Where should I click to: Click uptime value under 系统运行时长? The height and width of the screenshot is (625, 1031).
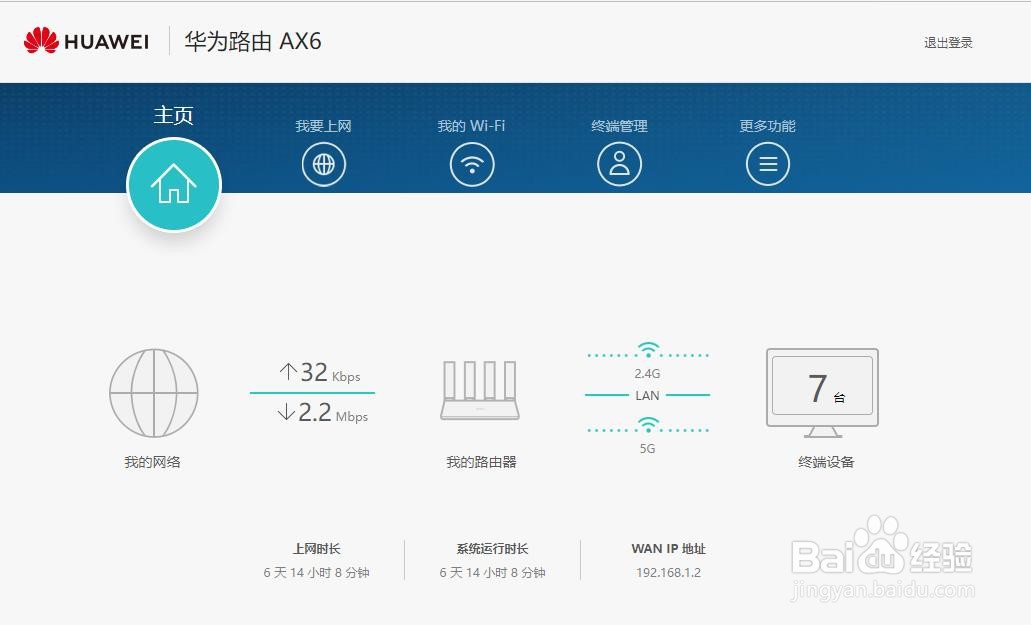[492, 572]
